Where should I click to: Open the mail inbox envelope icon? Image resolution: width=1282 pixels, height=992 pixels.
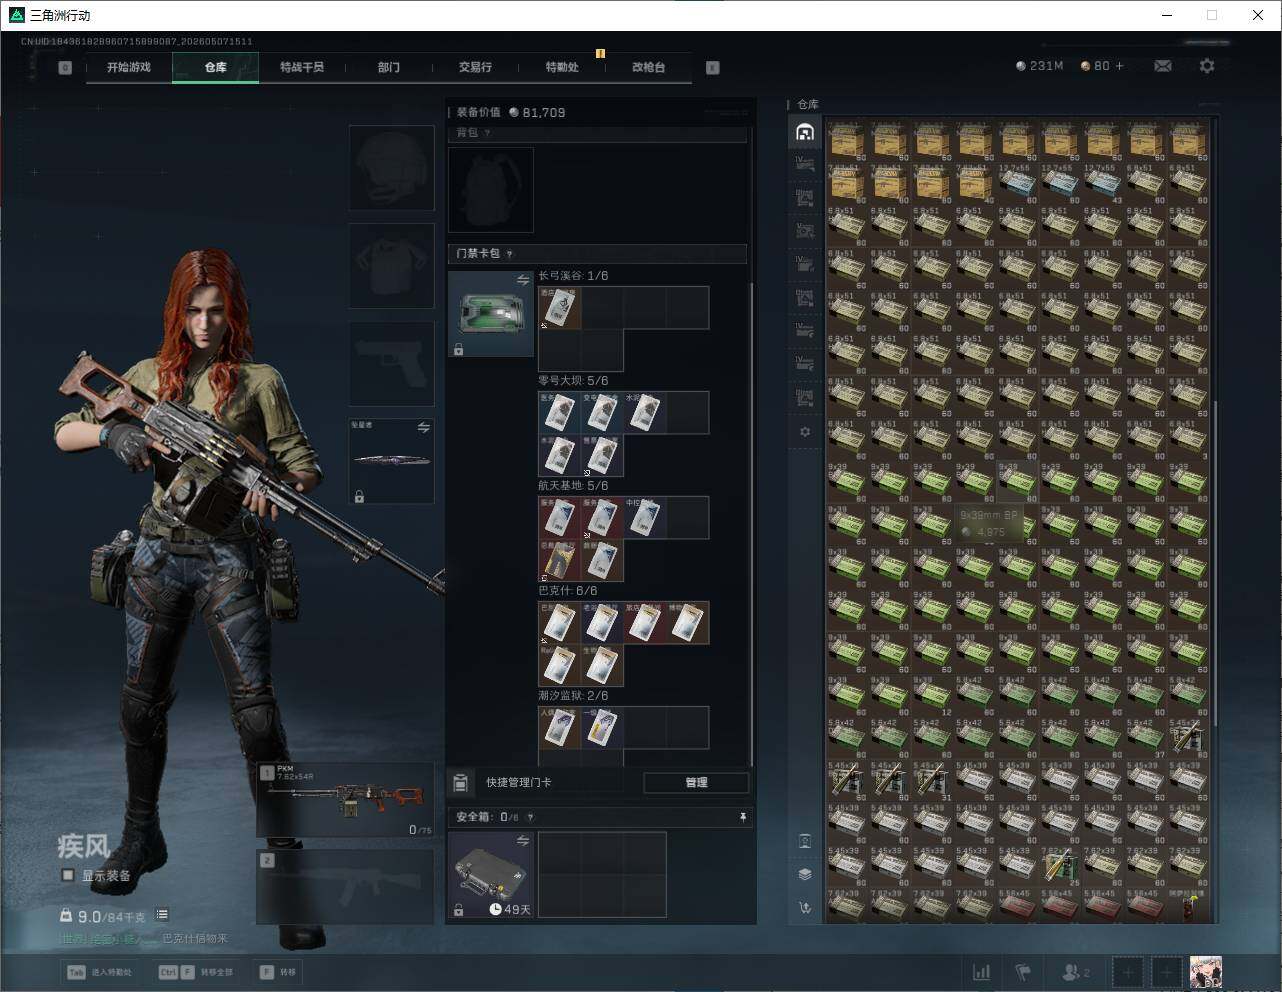(1163, 66)
